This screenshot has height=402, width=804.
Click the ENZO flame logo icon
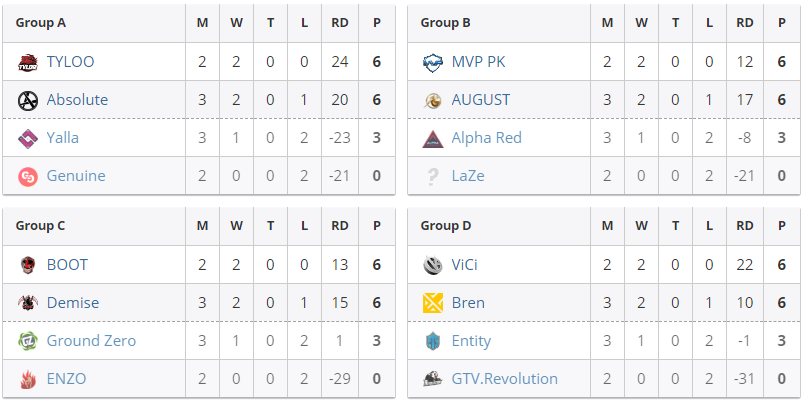(x=28, y=379)
